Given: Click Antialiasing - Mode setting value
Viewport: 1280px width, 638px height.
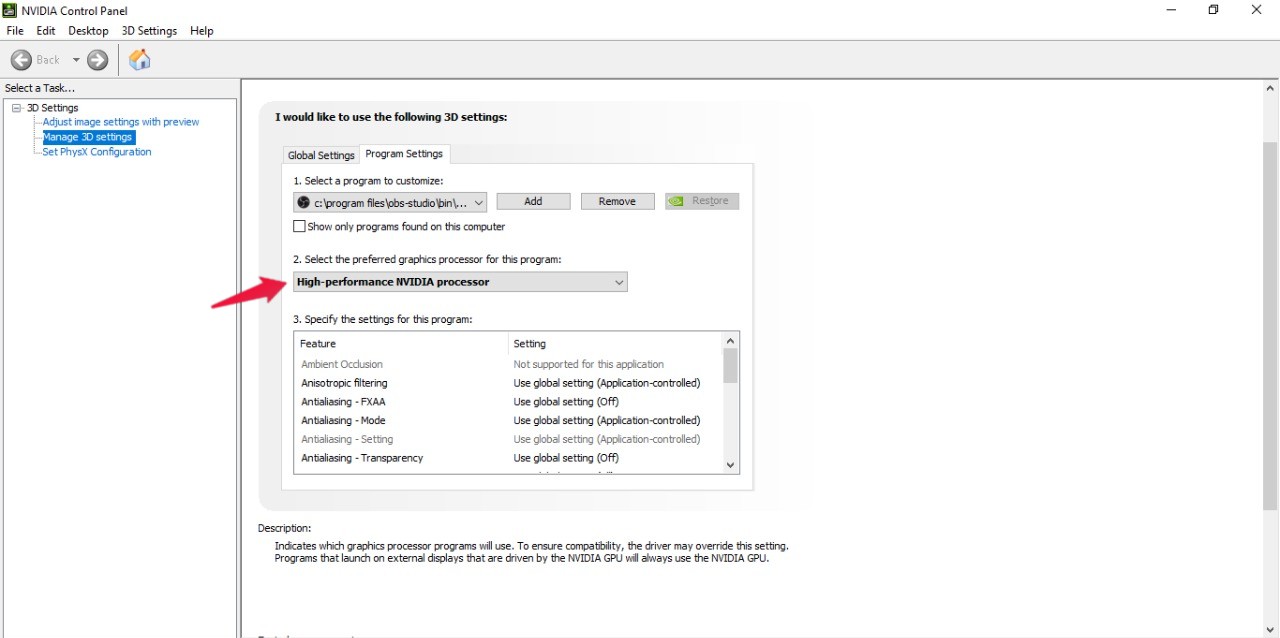Looking at the screenshot, I should 607,421.
